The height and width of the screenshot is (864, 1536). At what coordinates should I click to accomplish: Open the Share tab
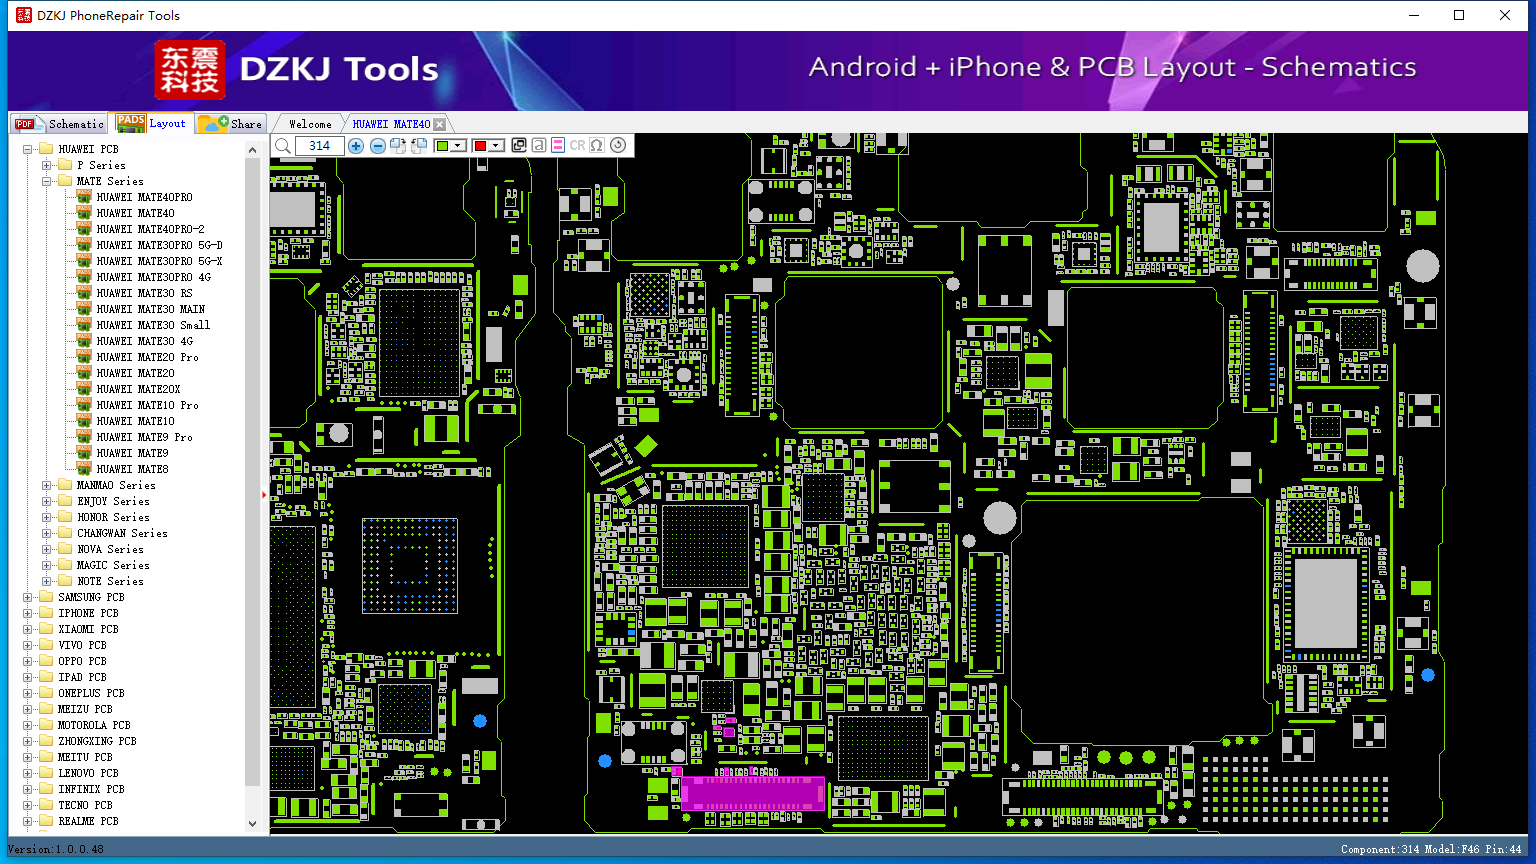coord(230,124)
